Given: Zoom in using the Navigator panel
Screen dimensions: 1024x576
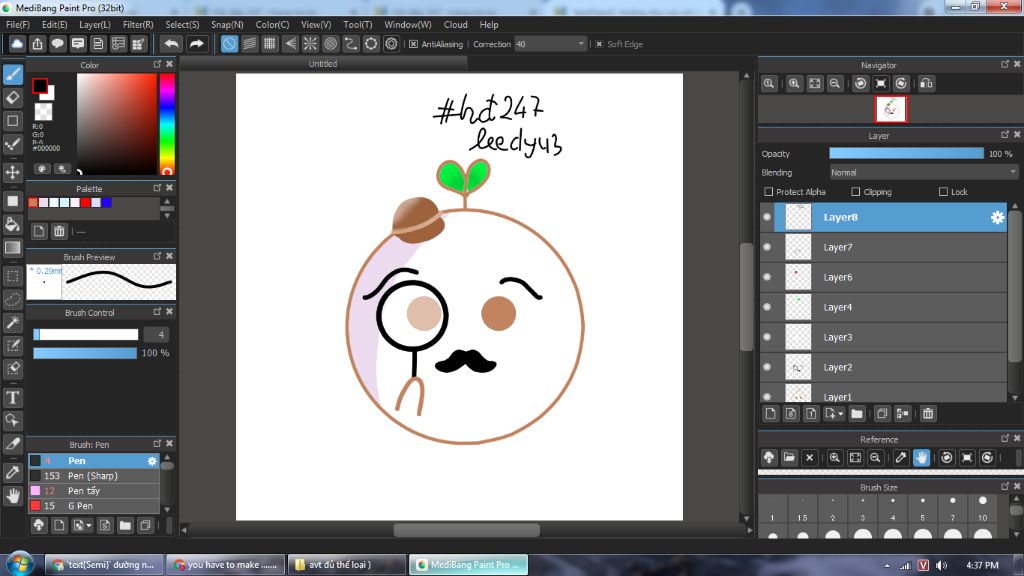Looking at the screenshot, I should 794,84.
